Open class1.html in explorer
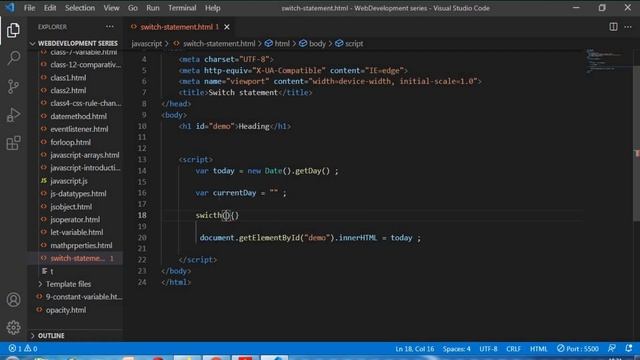This screenshot has width=640, height=360. point(76,78)
